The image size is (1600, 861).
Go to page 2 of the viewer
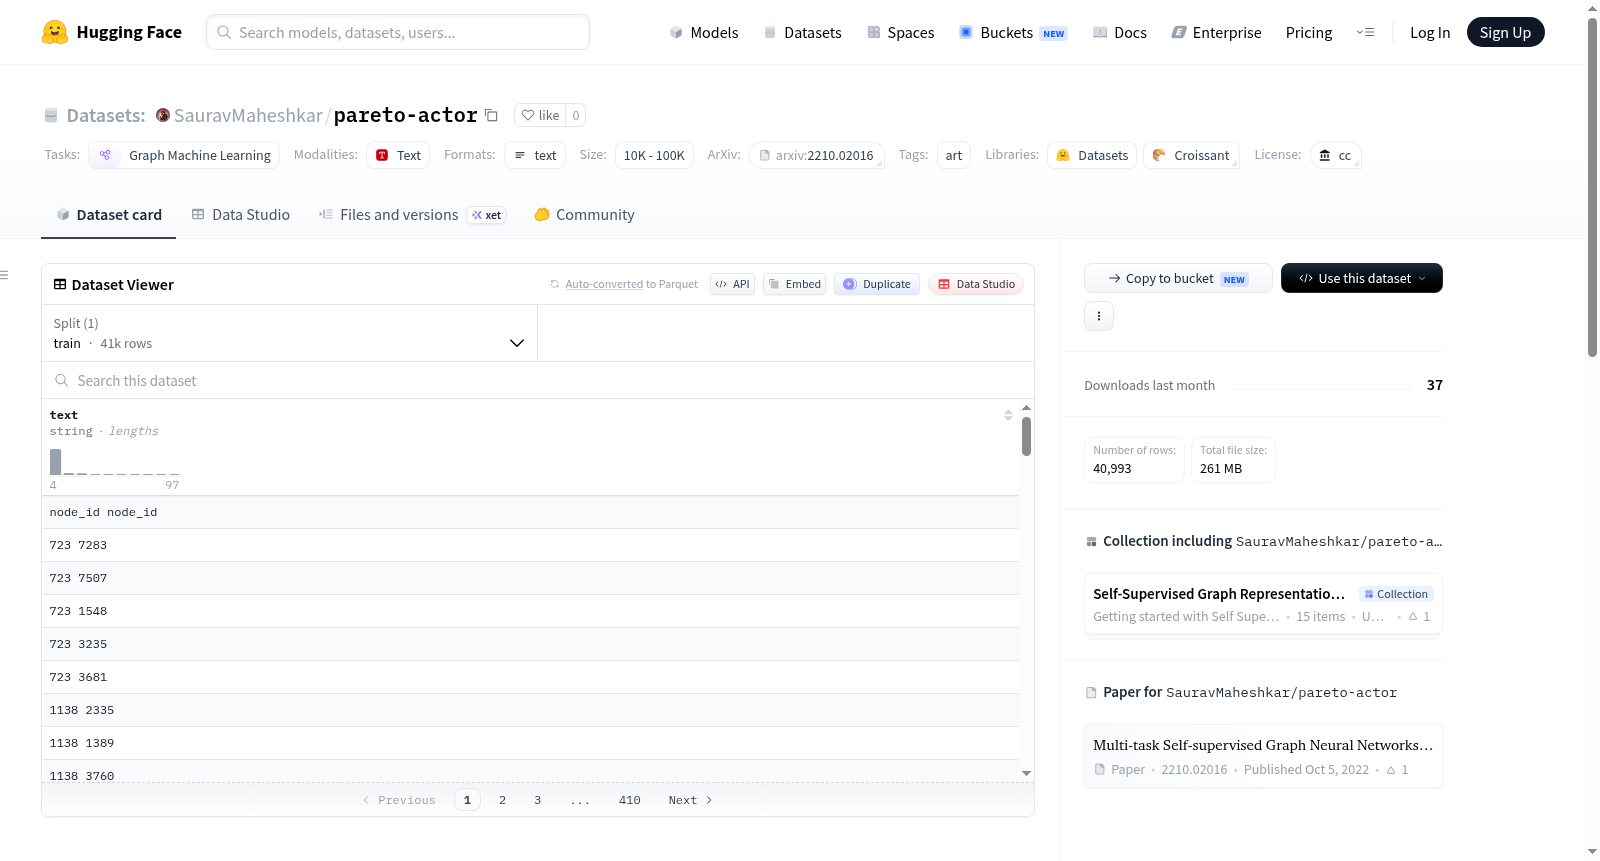click(x=502, y=800)
